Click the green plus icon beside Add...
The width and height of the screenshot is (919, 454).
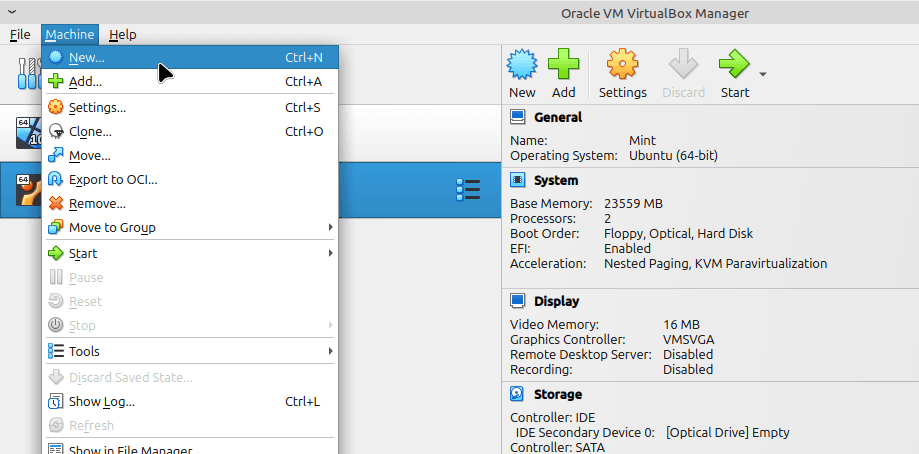(56, 81)
